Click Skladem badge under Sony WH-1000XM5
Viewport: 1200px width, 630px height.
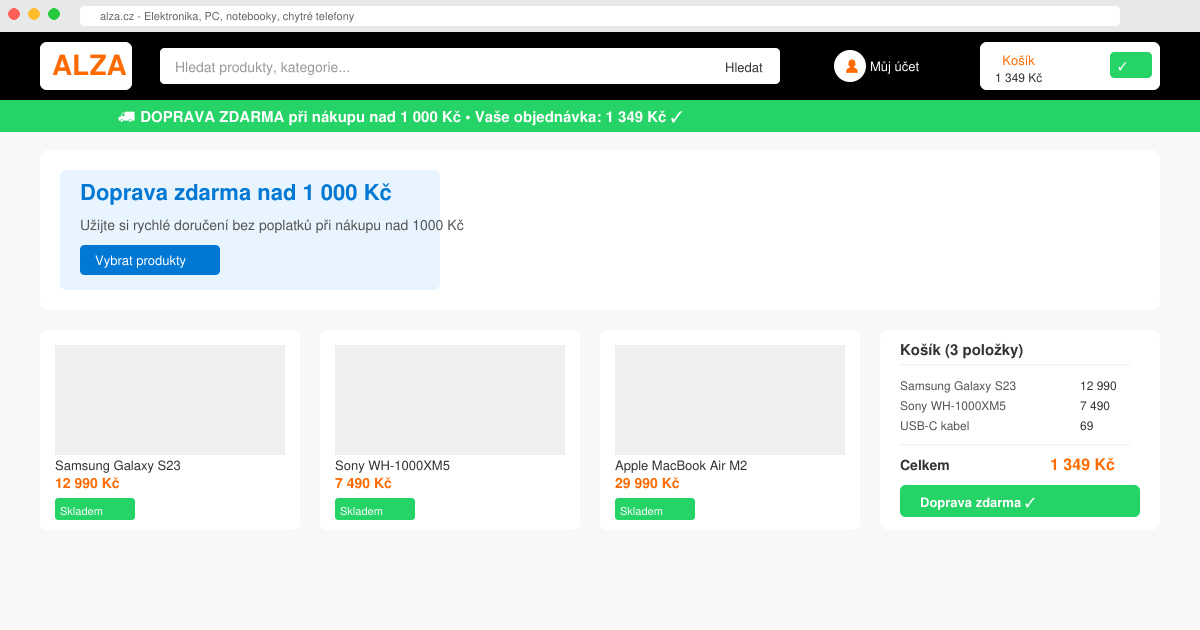tap(375, 509)
